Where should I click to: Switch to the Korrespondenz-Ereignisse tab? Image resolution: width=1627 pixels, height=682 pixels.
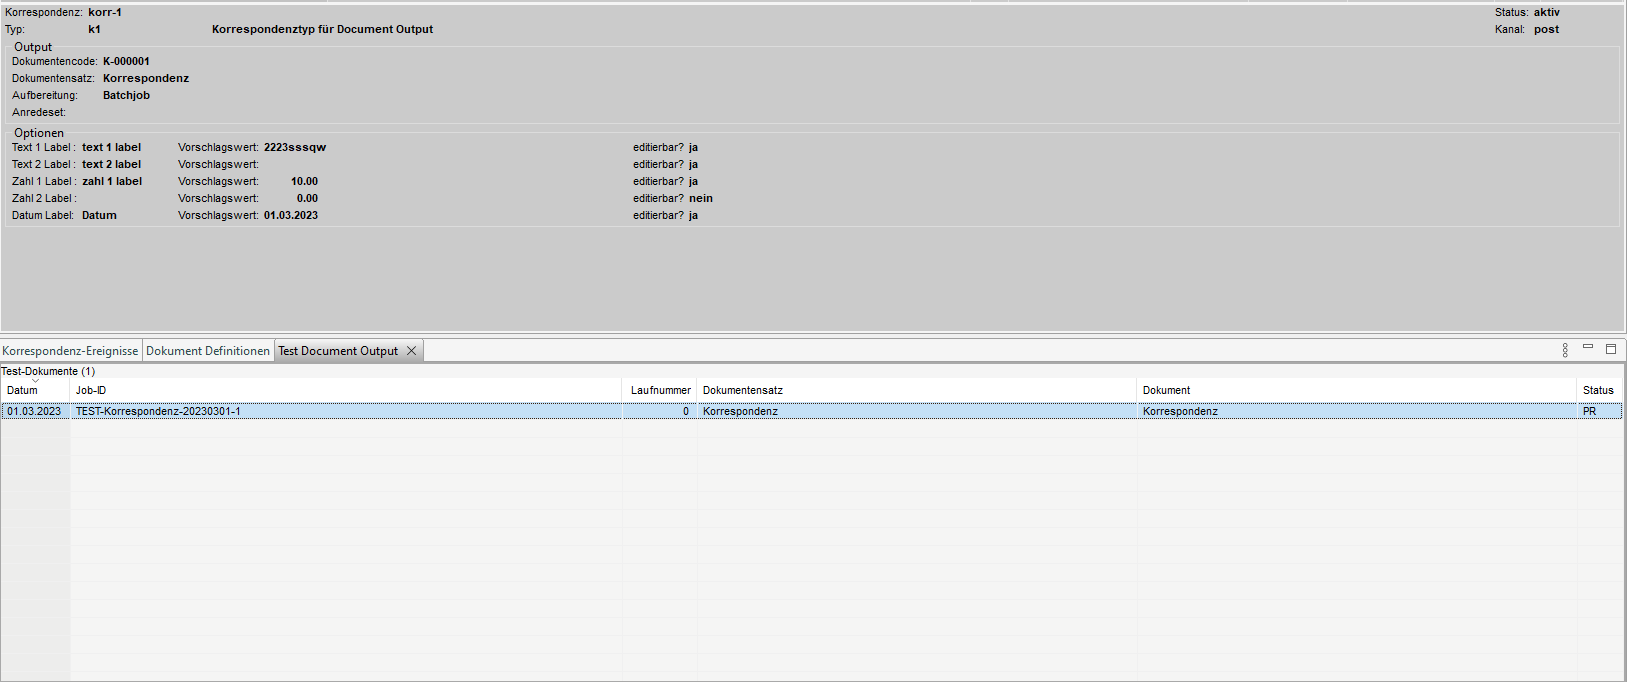(70, 351)
